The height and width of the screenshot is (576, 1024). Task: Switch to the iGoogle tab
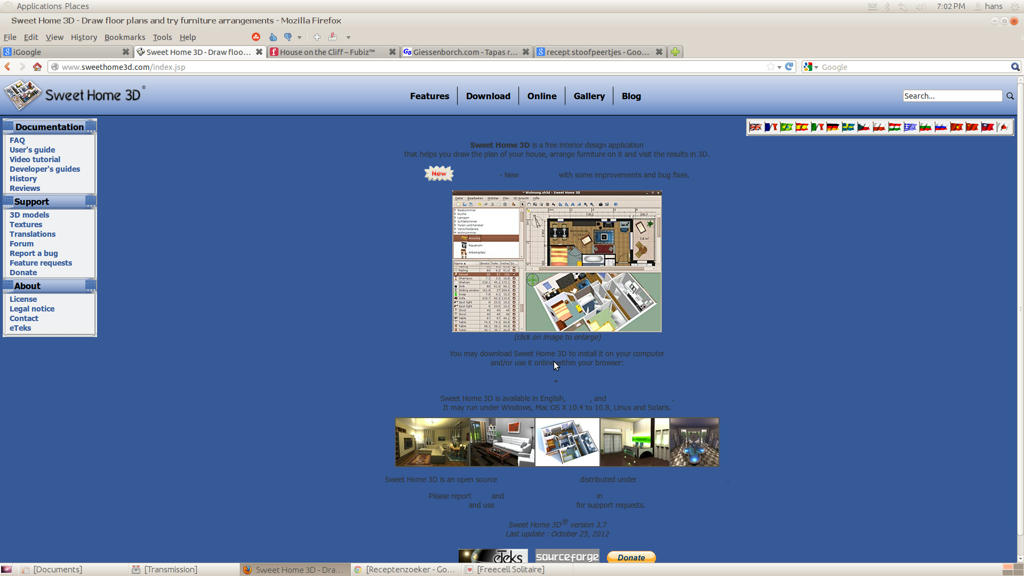point(66,52)
